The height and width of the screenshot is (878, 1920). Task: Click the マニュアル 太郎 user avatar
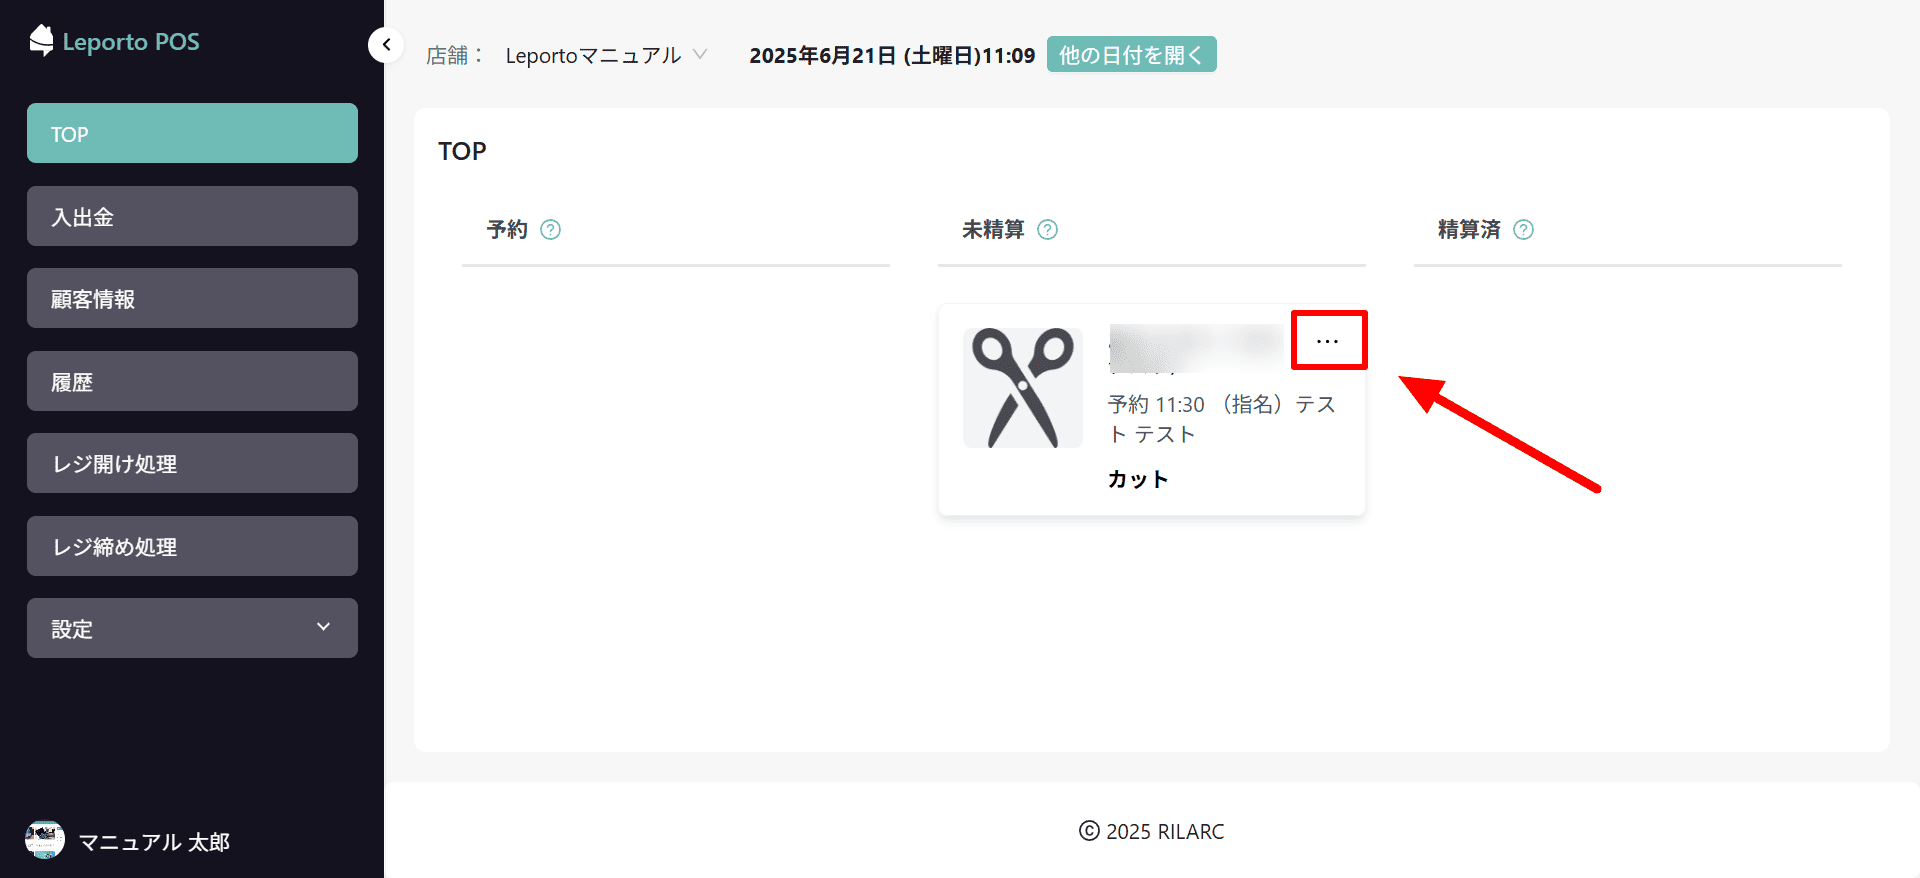(45, 840)
